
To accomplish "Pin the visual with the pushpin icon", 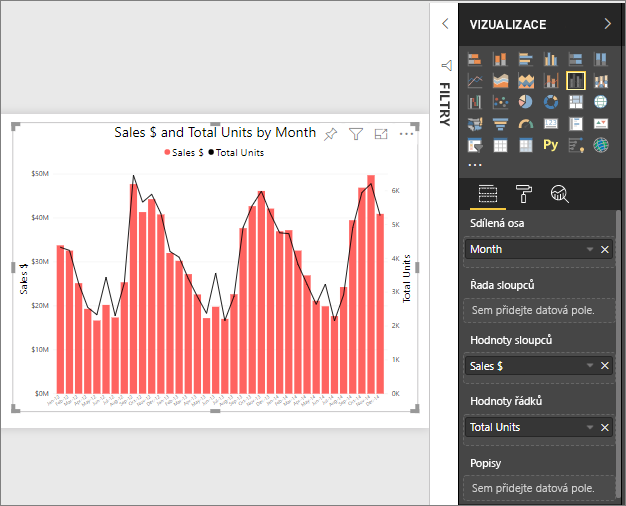I will pyautogui.click(x=331, y=134).
